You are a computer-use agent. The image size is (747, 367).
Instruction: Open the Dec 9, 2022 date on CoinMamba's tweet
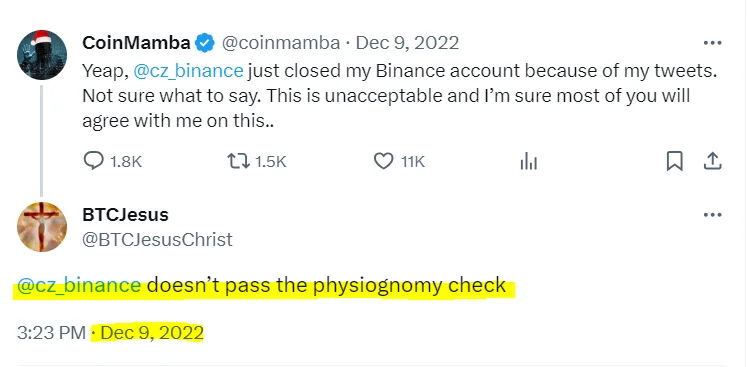click(x=407, y=43)
